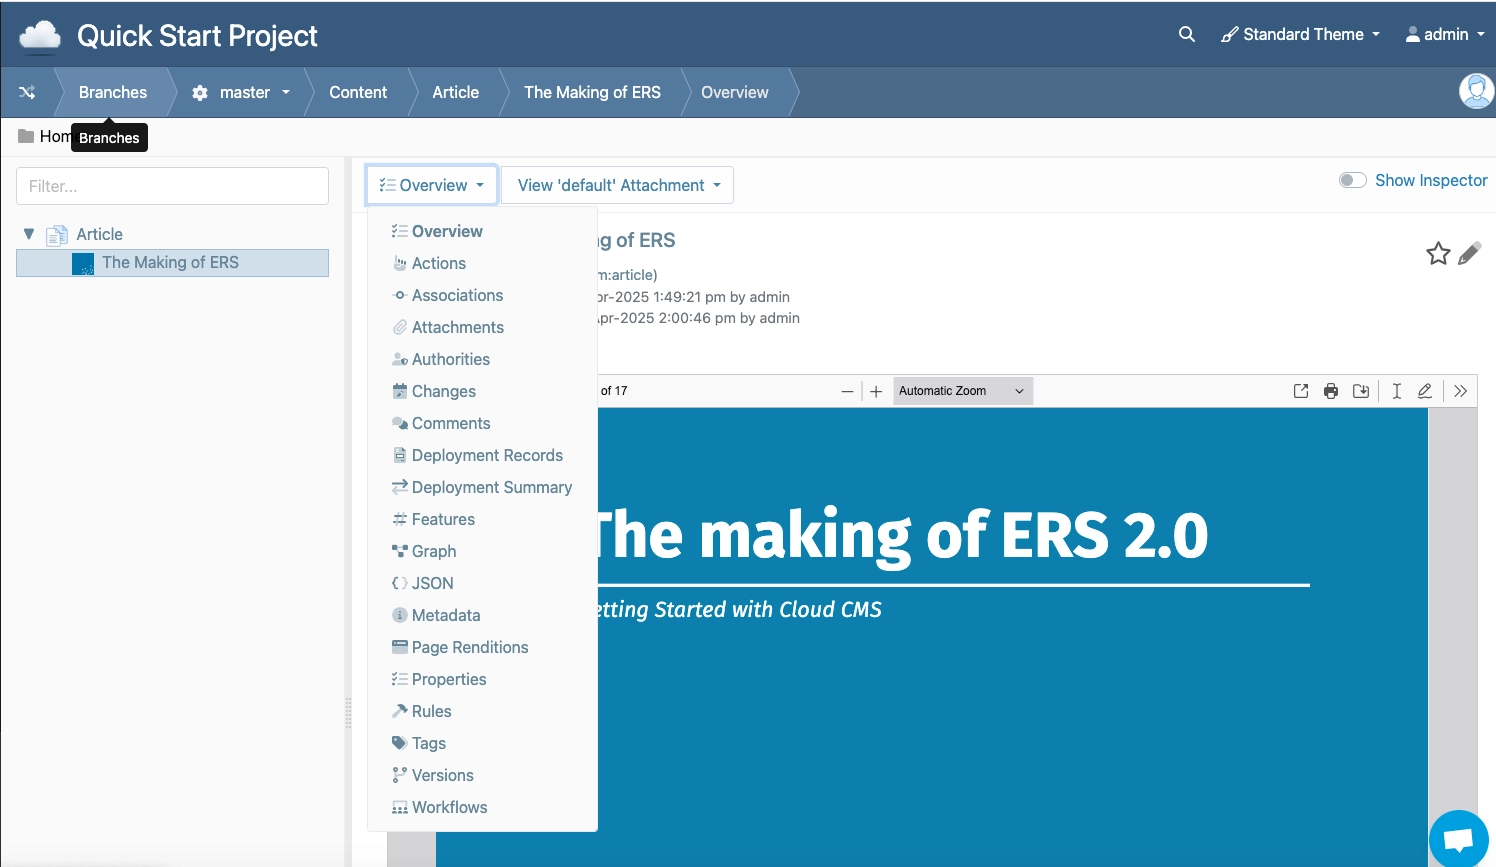Click the shuffle icon in breadcrumb bar

click(x=27, y=92)
